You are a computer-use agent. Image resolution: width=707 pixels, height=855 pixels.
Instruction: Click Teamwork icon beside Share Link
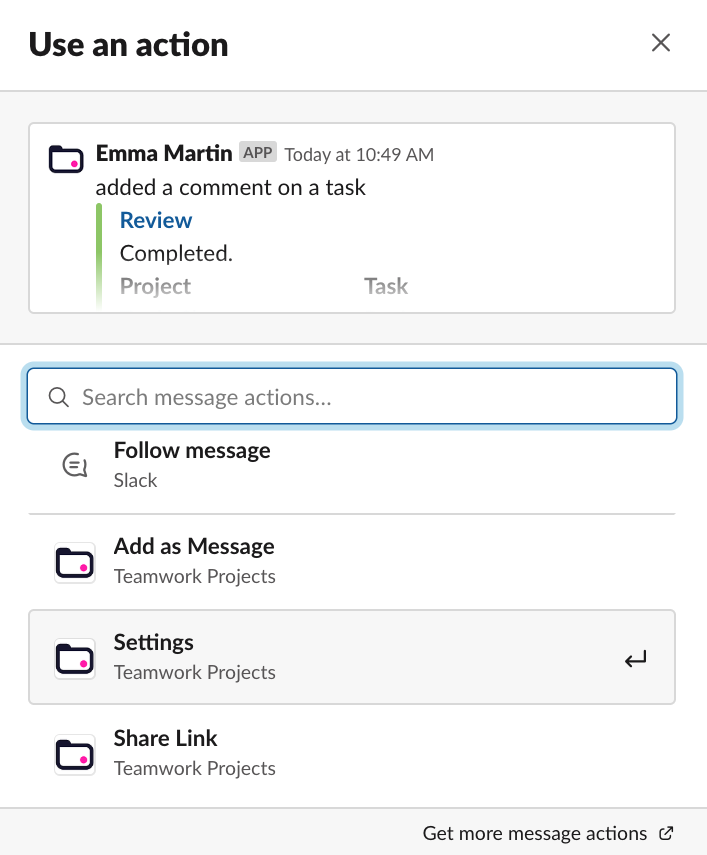(x=75, y=754)
